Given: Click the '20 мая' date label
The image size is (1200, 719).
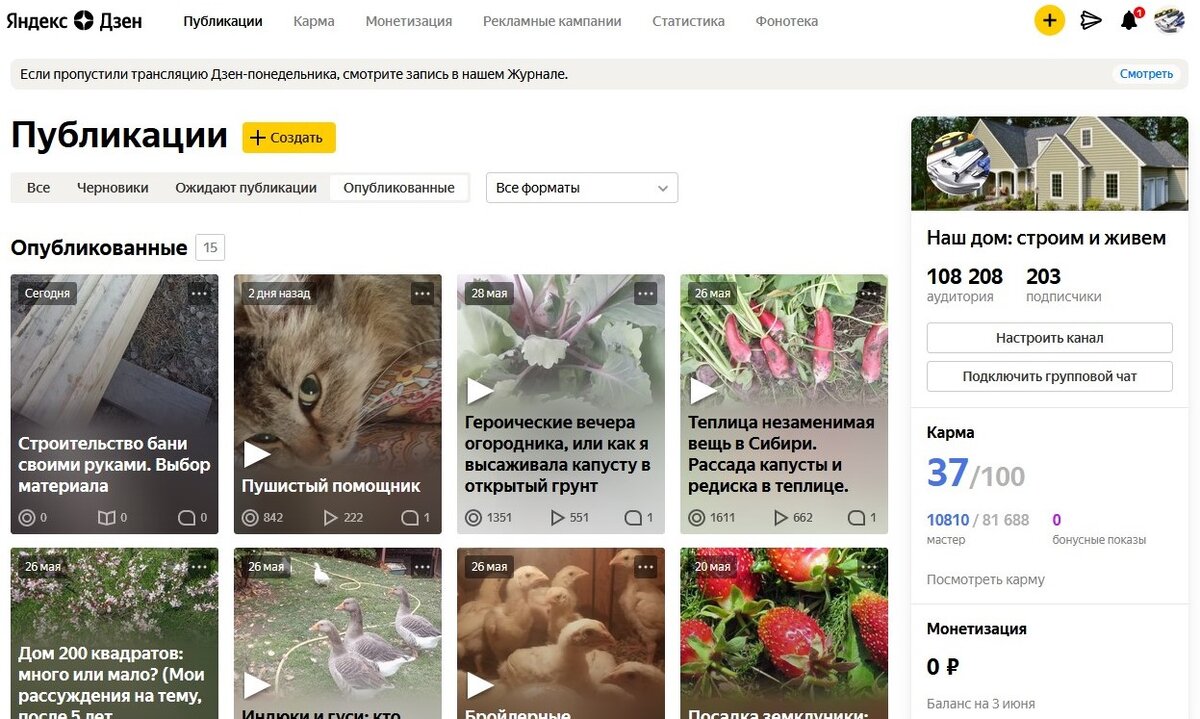Looking at the screenshot, I should 713,566.
